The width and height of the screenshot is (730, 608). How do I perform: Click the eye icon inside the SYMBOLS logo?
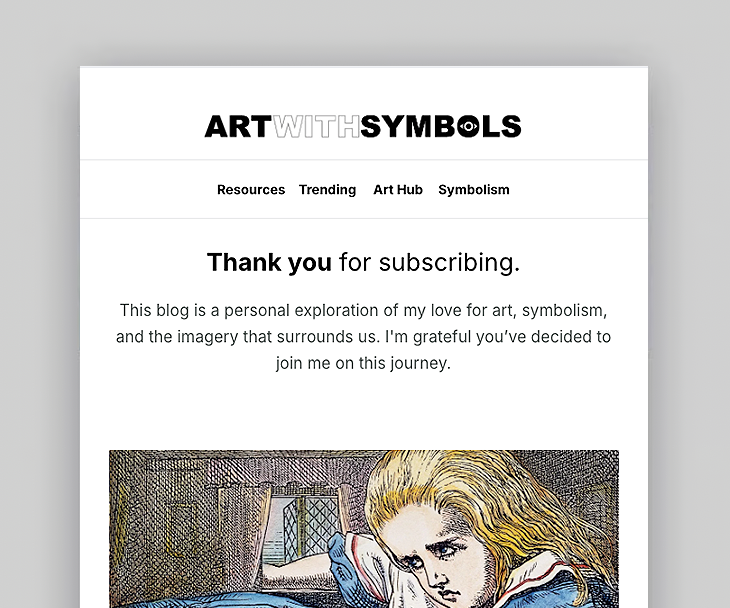pyautogui.click(x=468, y=127)
